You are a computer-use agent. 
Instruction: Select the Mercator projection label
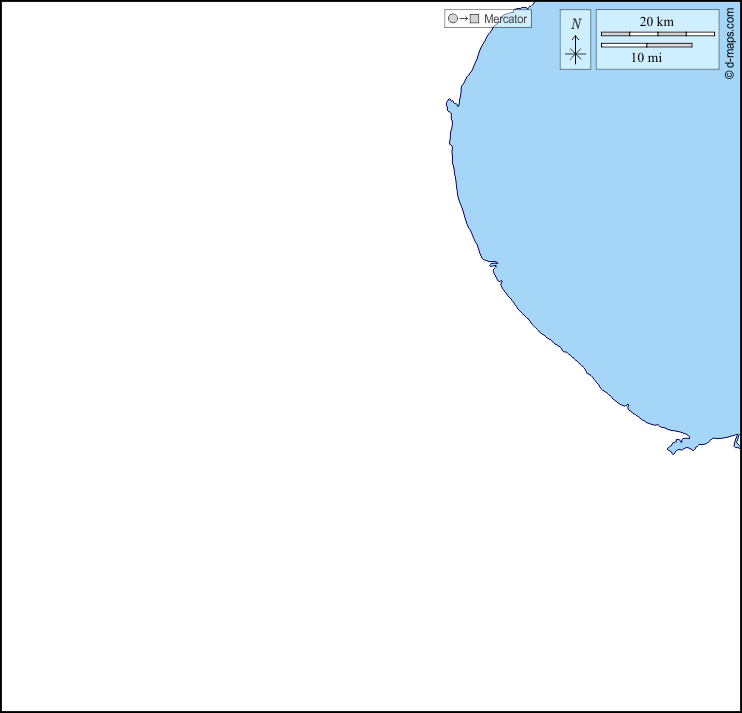505,19
